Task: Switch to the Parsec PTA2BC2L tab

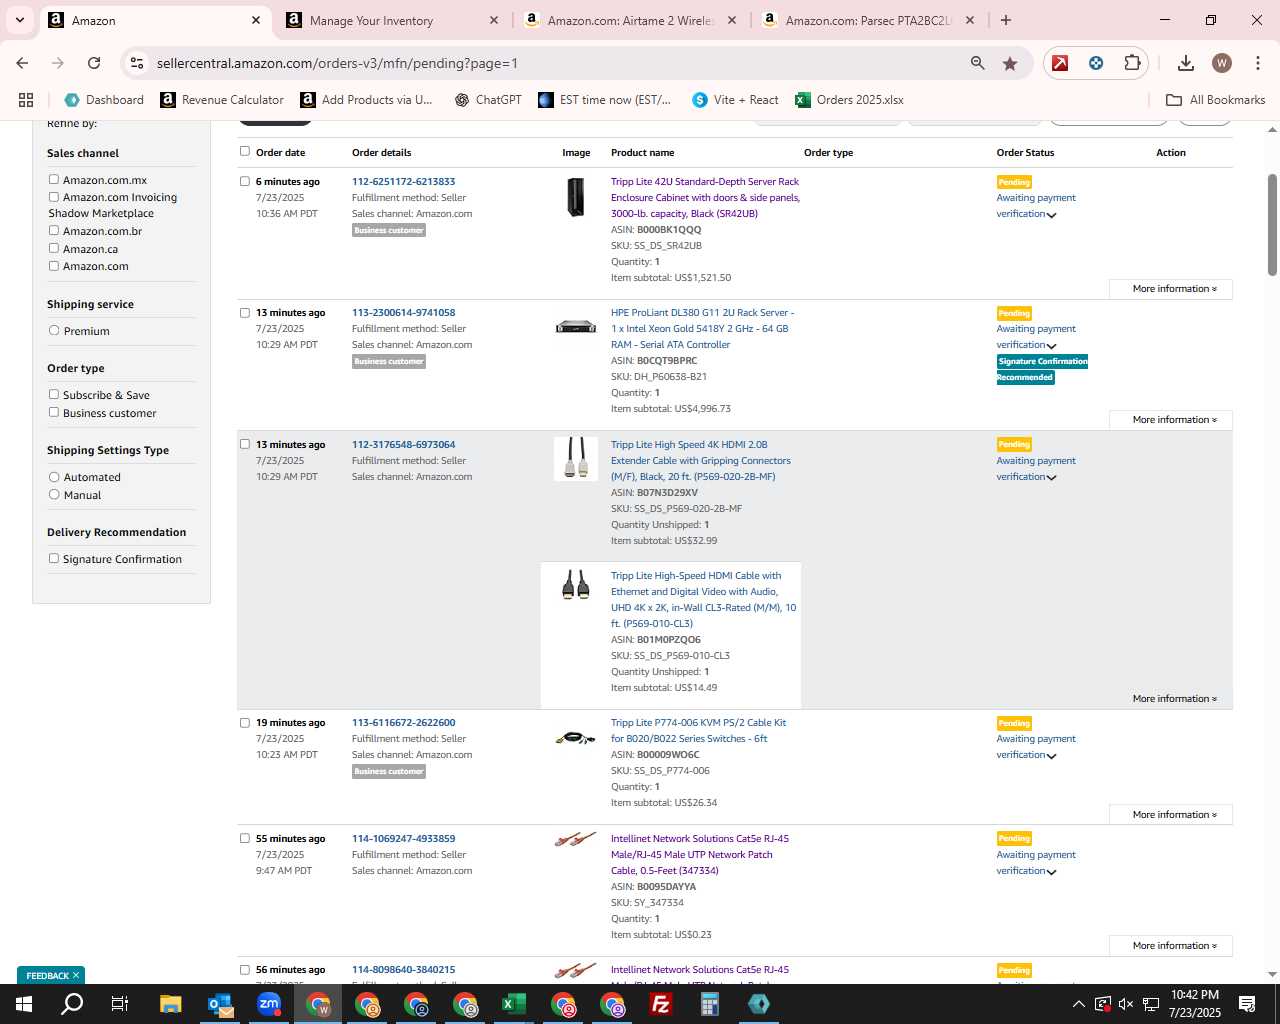Action: tap(869, 20)
